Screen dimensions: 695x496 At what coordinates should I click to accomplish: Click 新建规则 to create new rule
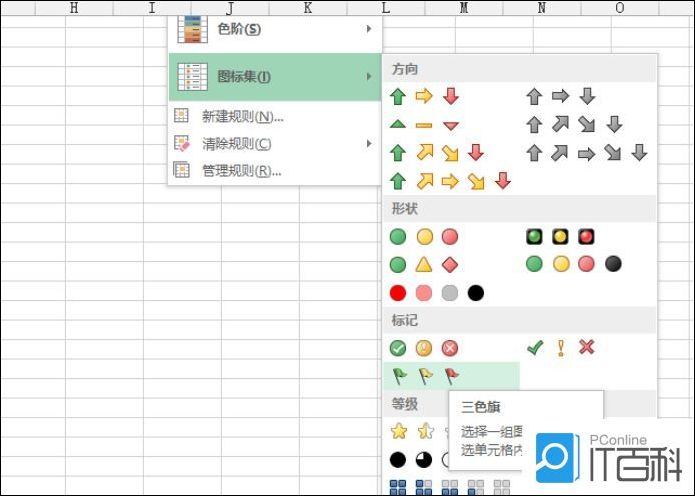click(242, 116)
